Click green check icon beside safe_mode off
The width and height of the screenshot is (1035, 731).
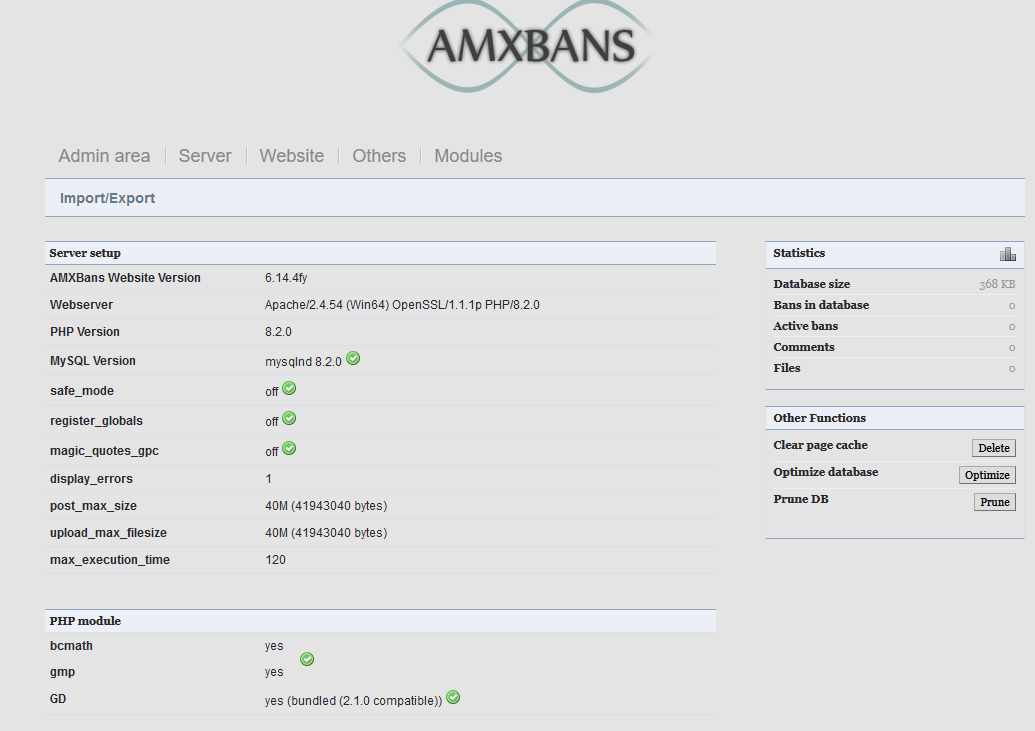tap(289, 388)
